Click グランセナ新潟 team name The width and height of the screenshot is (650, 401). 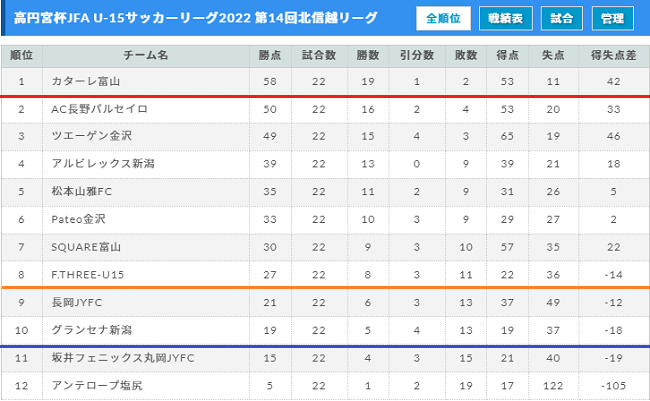coord(92,330)
